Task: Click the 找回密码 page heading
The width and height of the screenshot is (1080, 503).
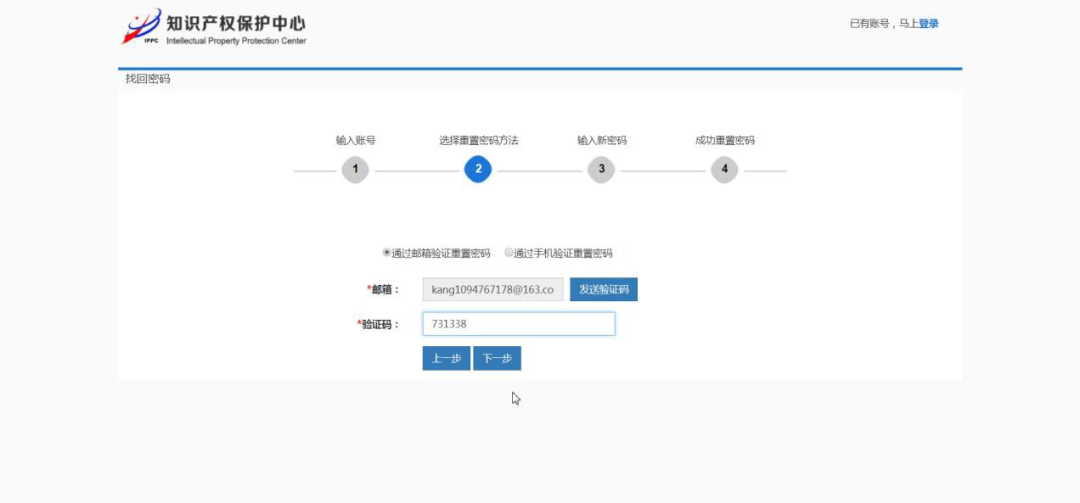Action: coord(148,79)
